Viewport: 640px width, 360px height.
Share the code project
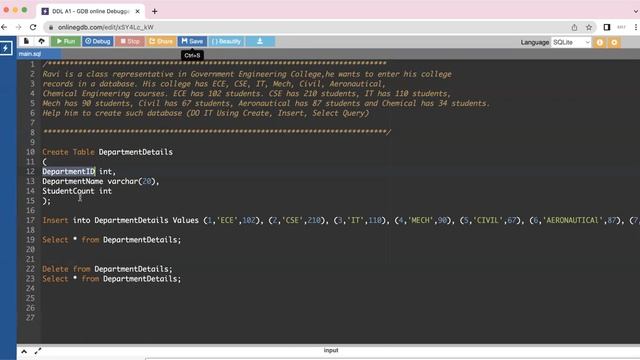161,41
